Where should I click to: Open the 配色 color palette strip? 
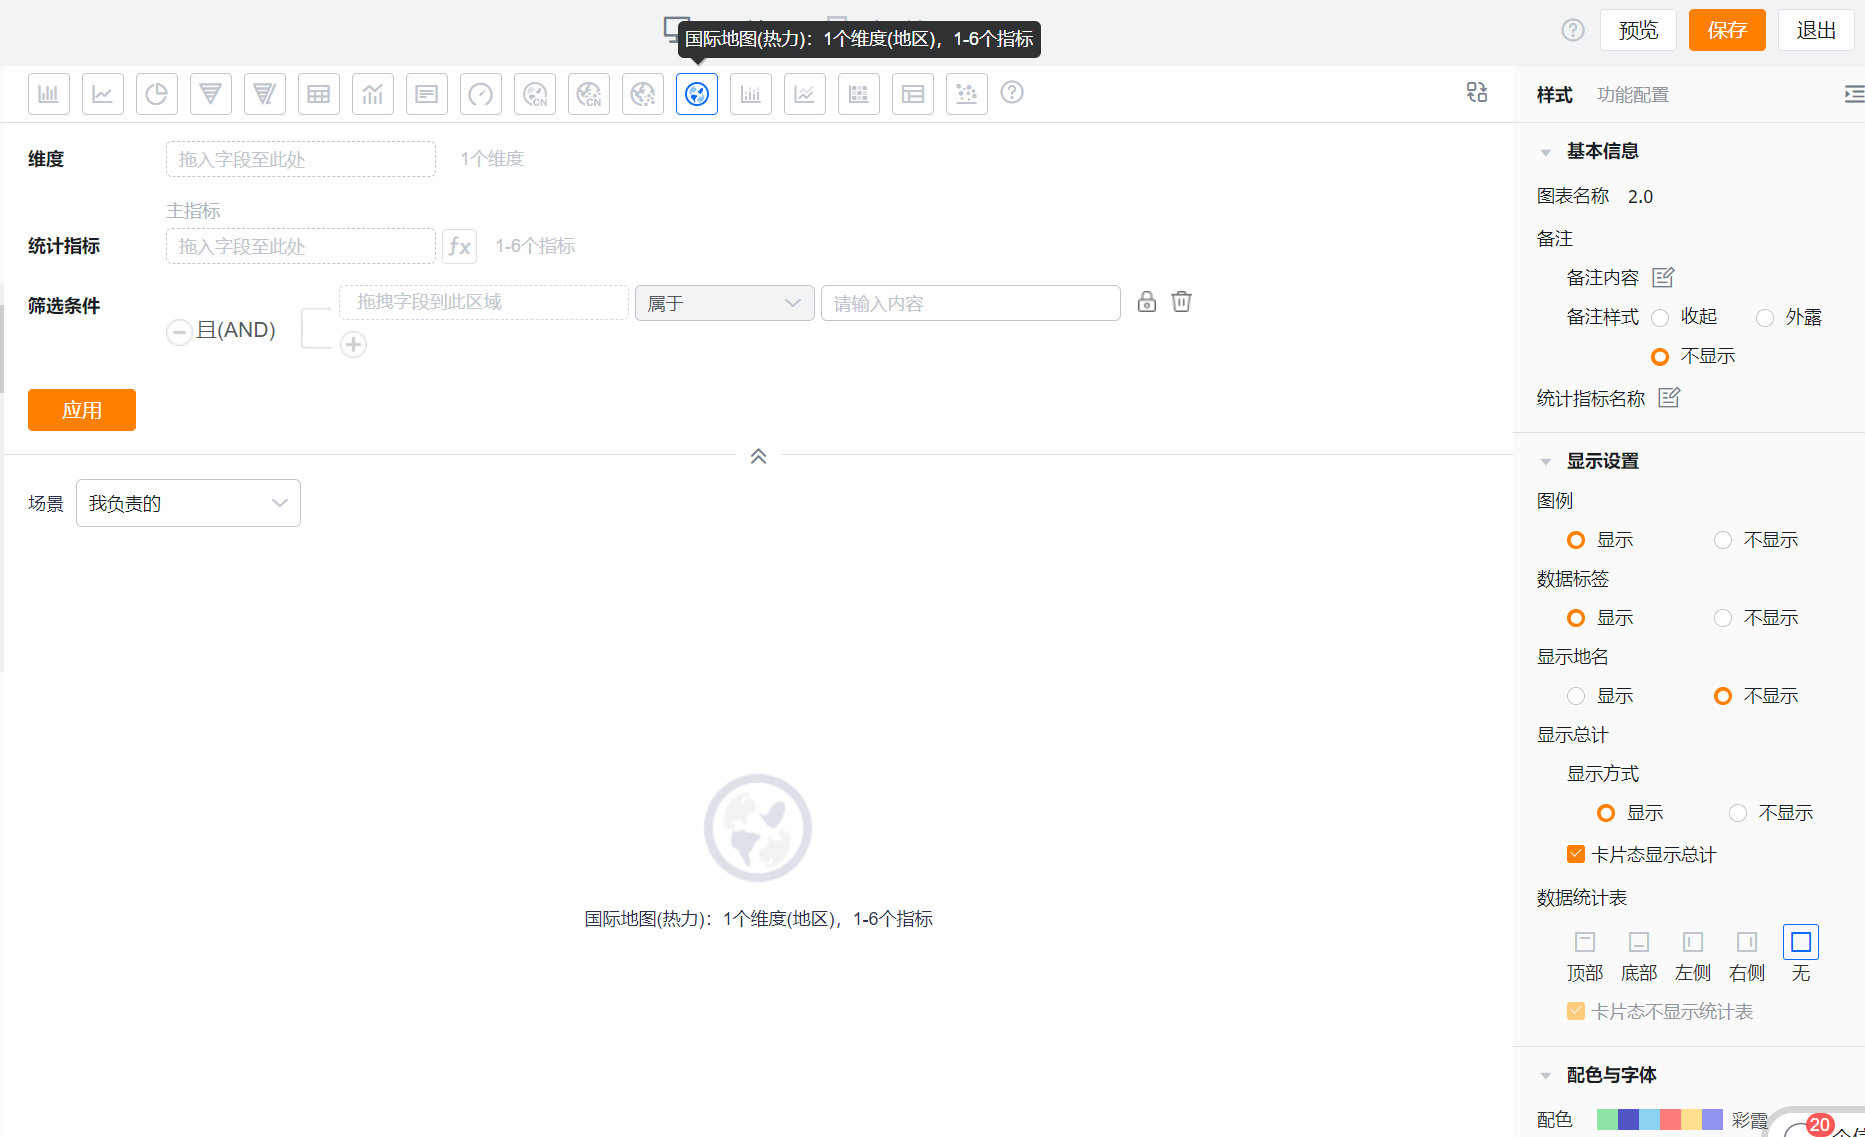click(x=1659, y=1119)
